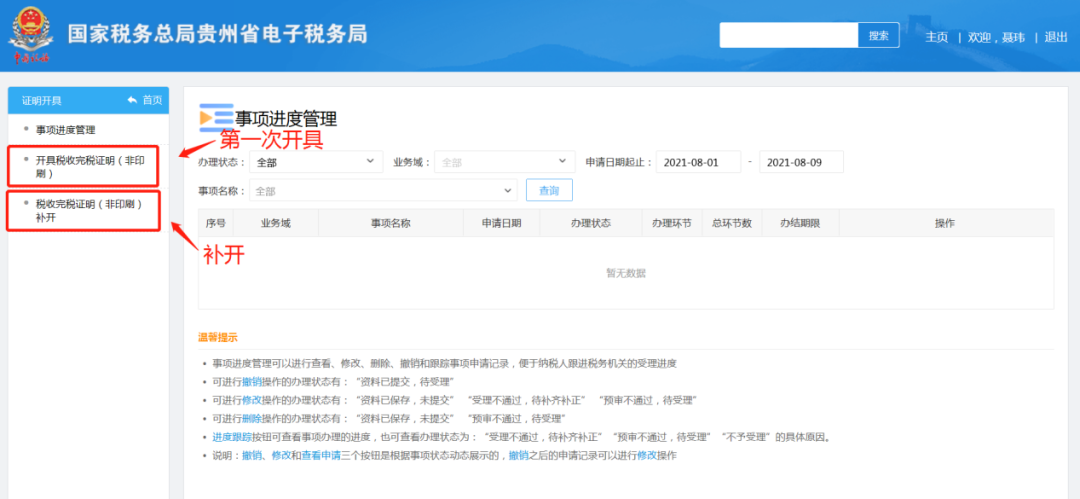Expand the 事项名称 dropdown

(383, 190)
